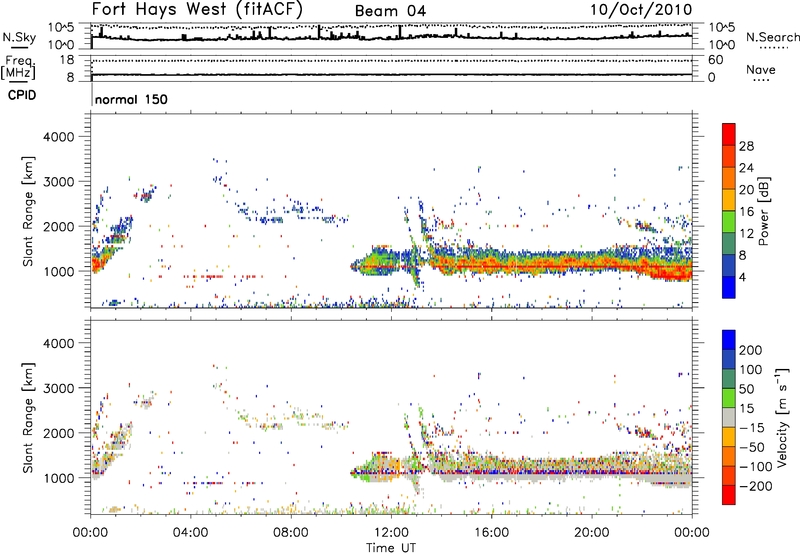
Task: Pick the light green 12–16 dB power swatch
Action: [x=729, y=221]
